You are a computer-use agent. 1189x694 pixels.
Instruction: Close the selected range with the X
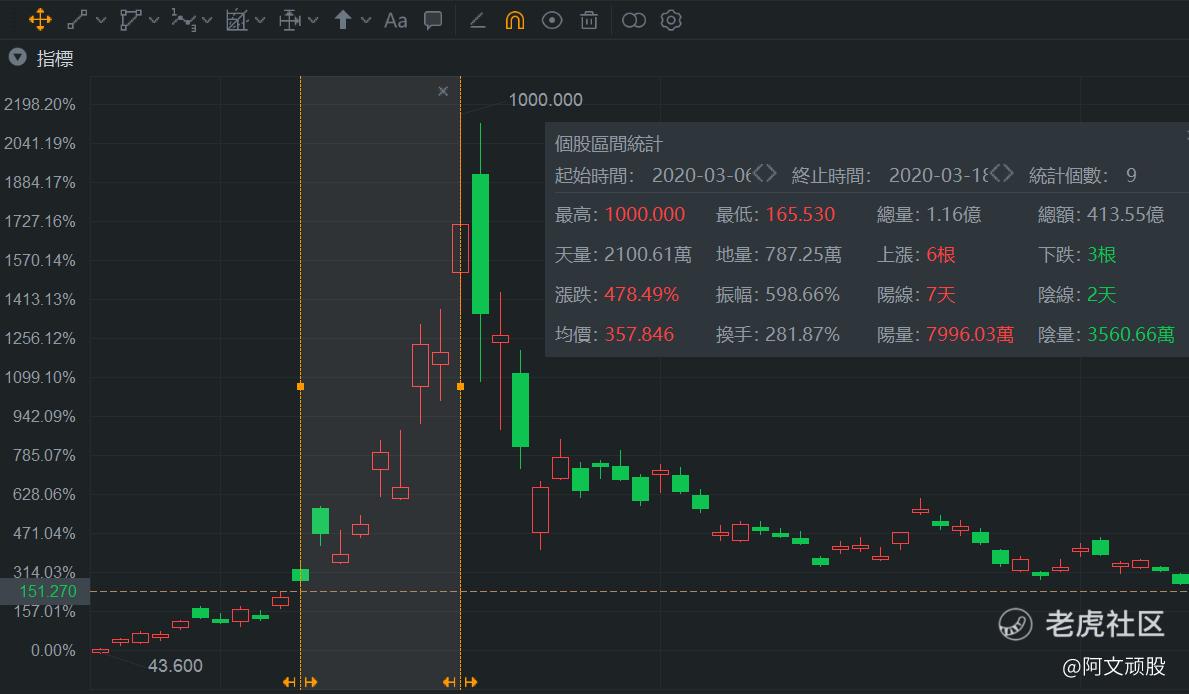pyautogui.click(x=443, y=91)
